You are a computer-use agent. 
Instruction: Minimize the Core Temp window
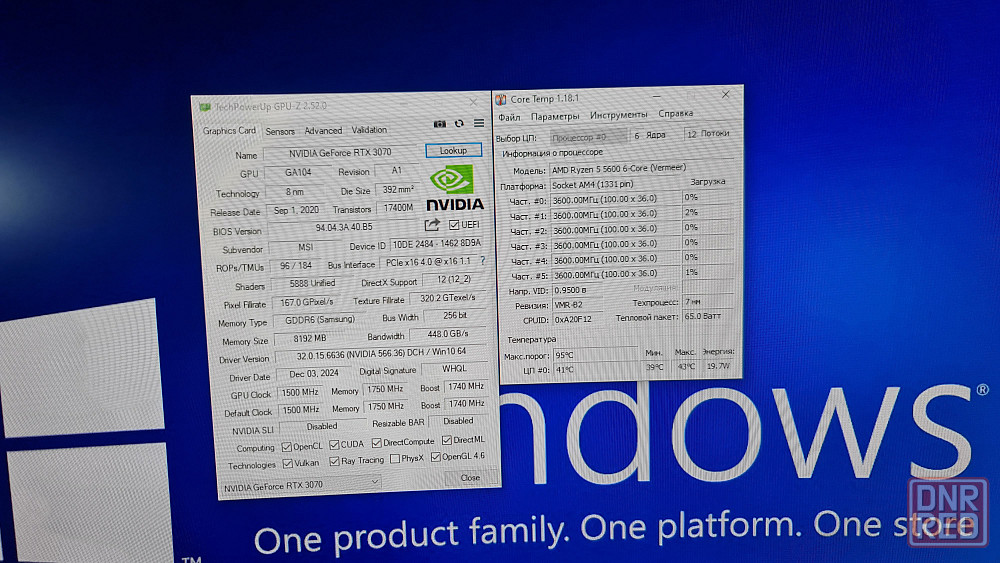pyautogui.click(x=656, y=96)
